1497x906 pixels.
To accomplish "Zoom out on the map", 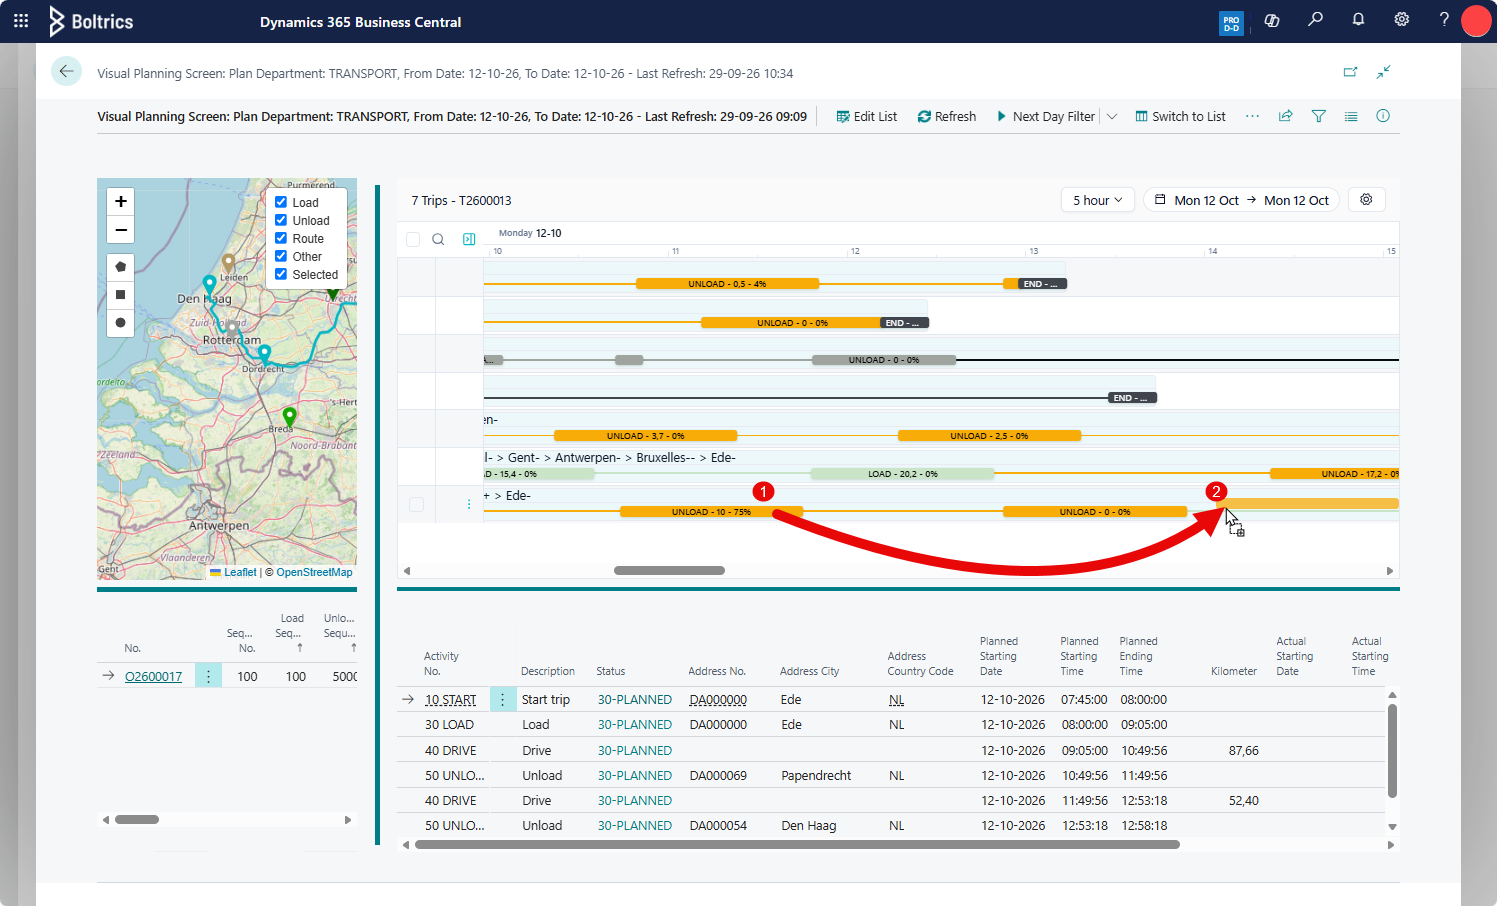I will click(x=120, y=229).
